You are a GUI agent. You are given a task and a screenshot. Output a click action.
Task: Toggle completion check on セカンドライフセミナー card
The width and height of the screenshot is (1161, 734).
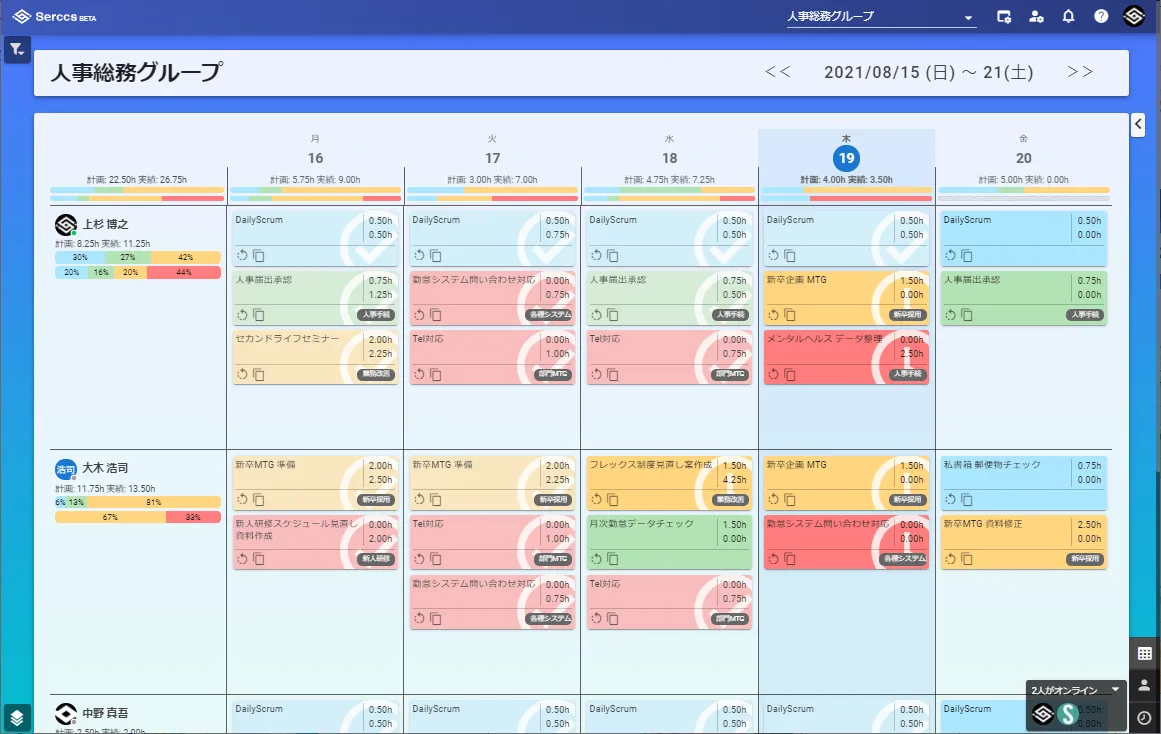(369, 359)
